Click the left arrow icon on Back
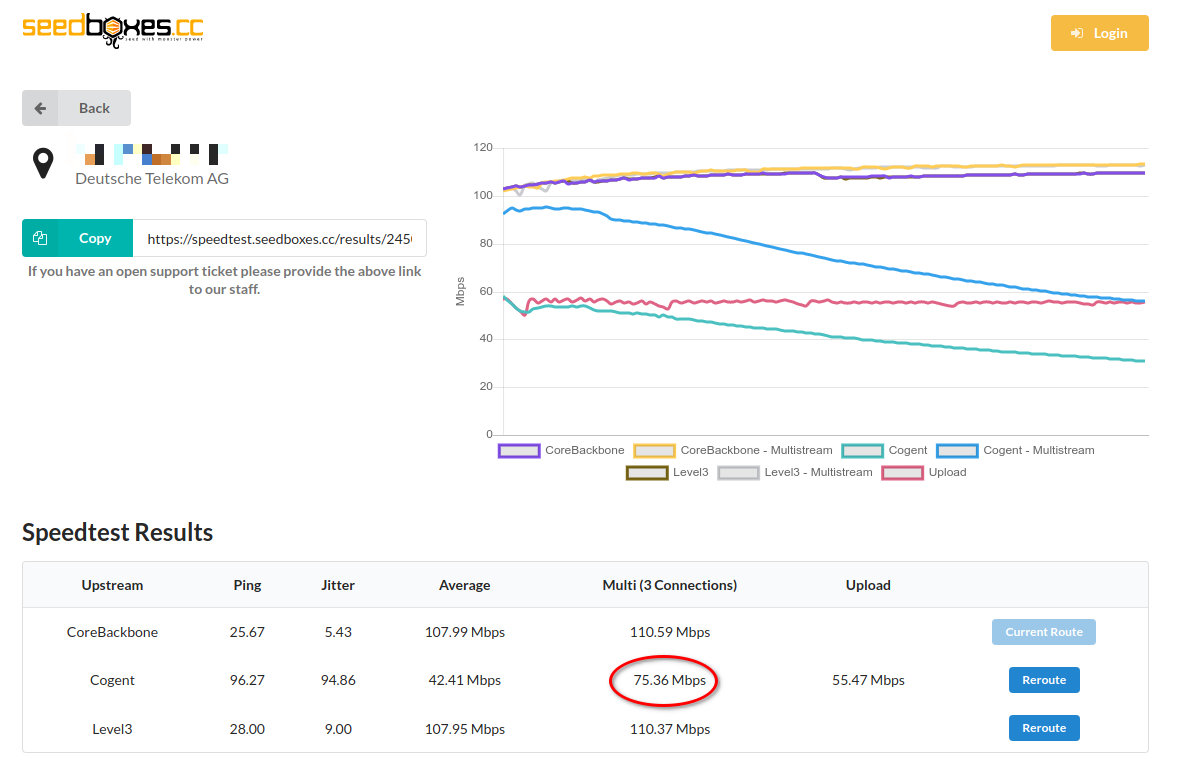 click(x=40, y=108)
